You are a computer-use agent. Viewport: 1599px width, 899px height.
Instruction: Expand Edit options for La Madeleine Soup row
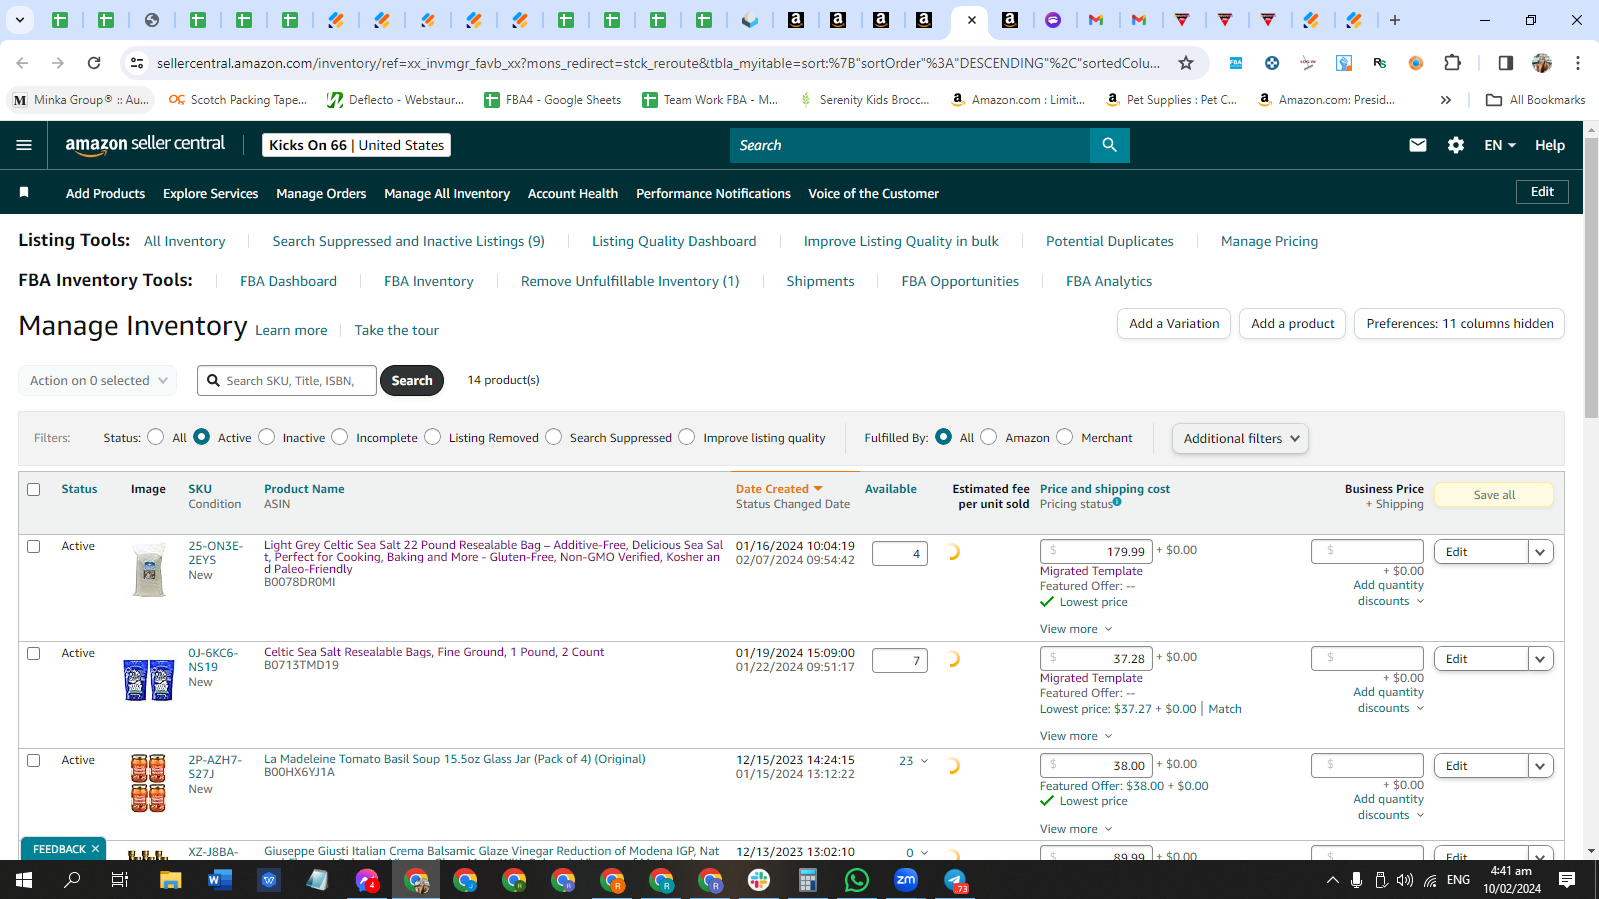pos(1540,766)
